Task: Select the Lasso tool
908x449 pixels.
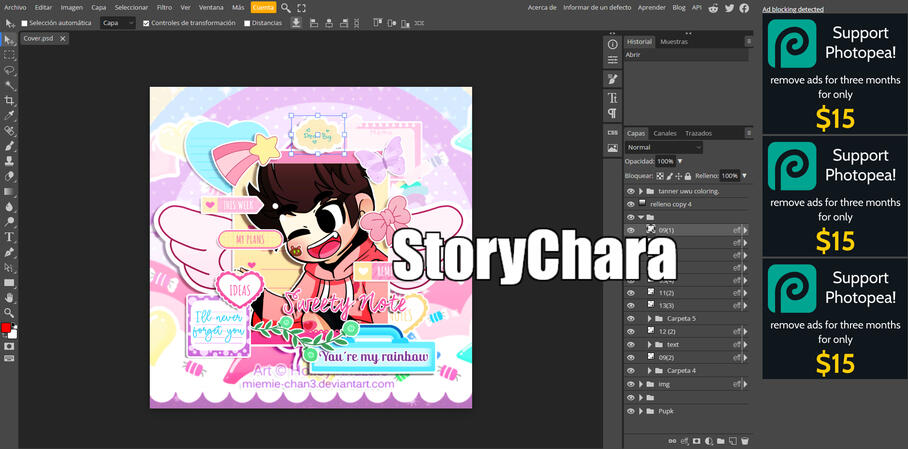Action: pos(9,70)
